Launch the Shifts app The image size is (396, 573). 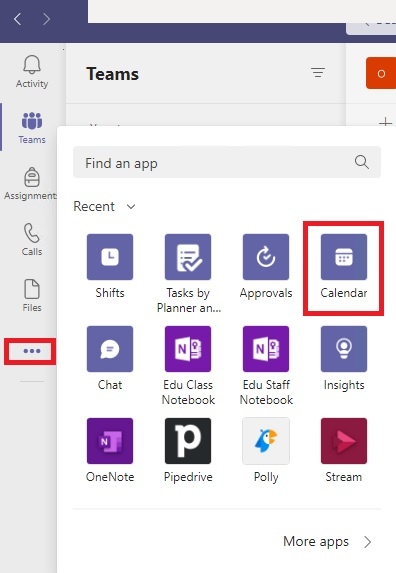pyautogui.click(x=110, y=267)
